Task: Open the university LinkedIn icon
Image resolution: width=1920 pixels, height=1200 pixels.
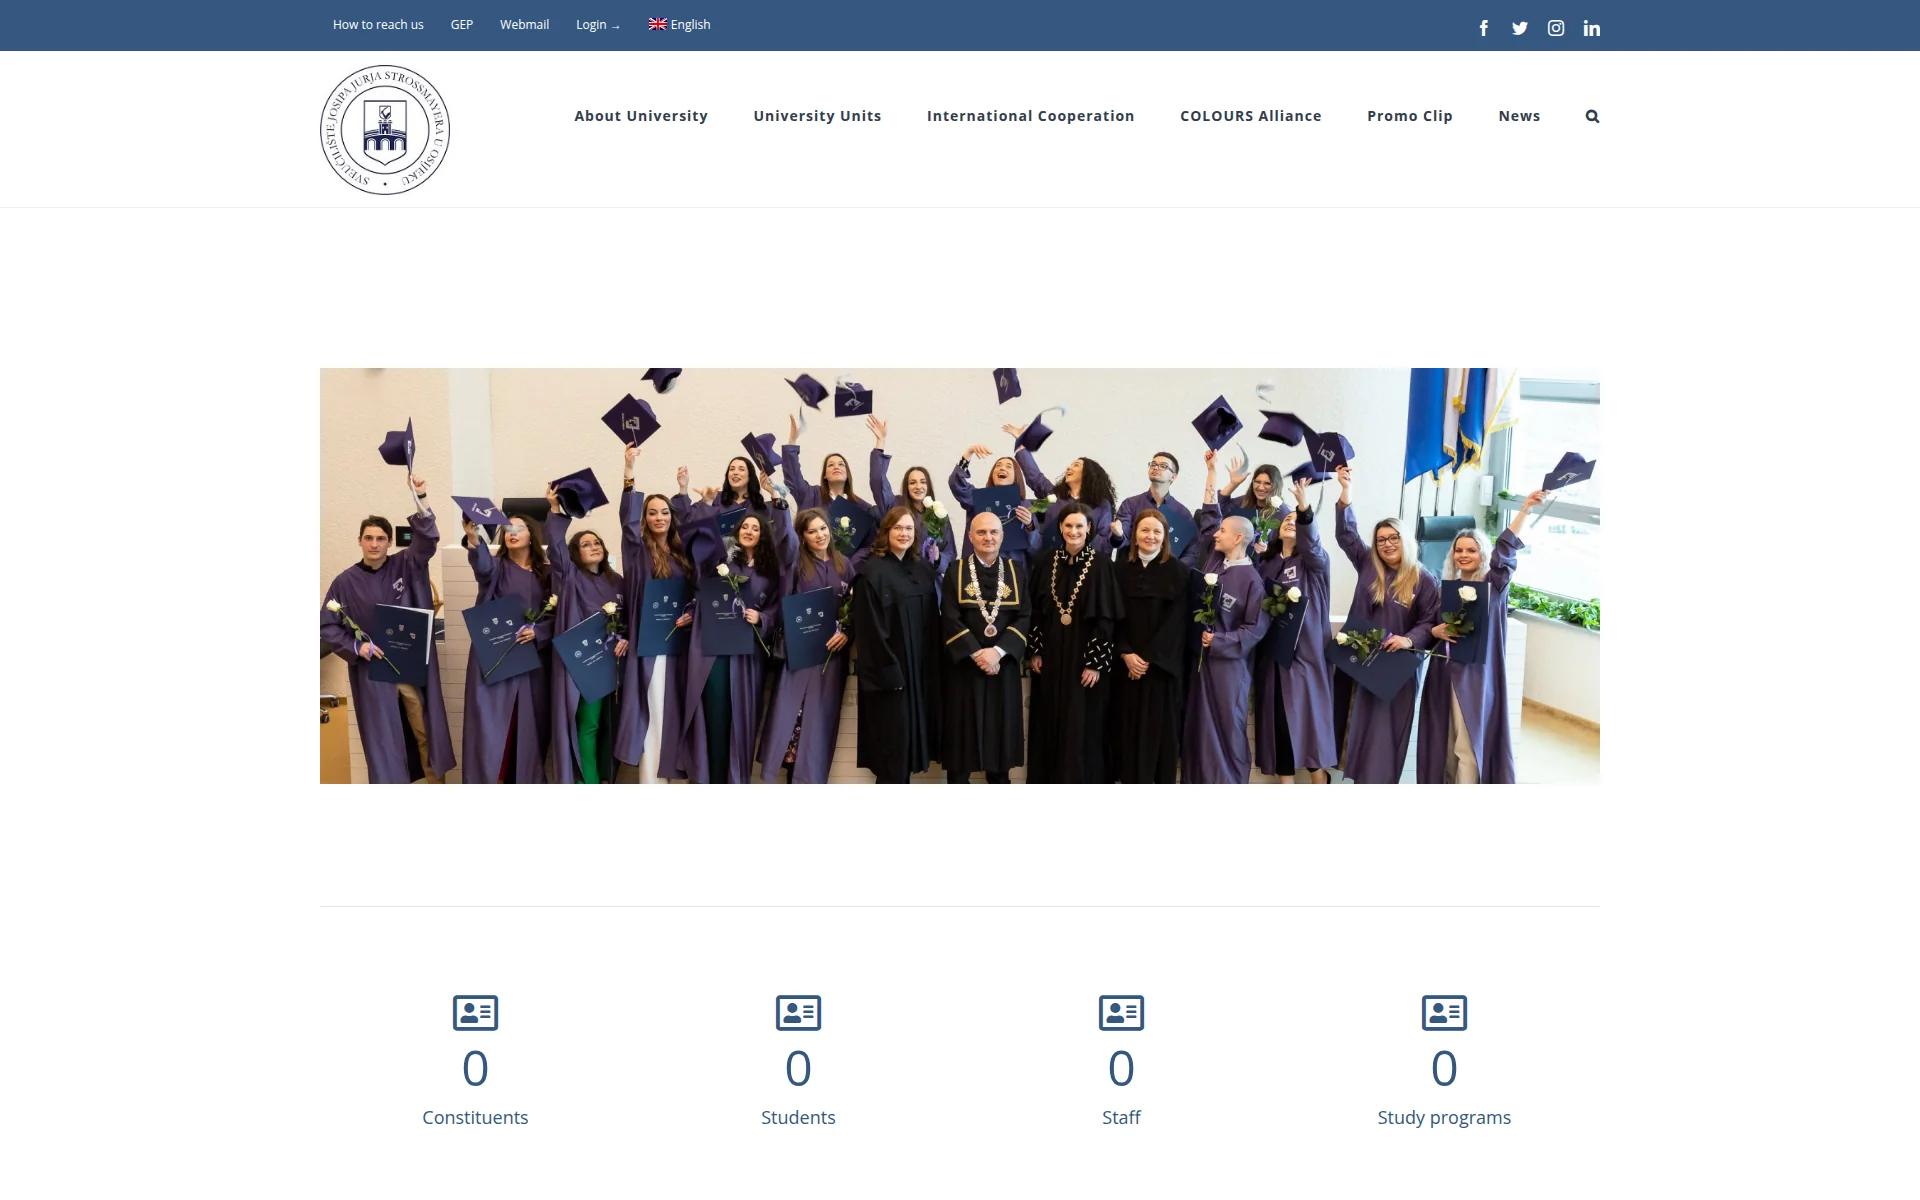Action: 1592,28
